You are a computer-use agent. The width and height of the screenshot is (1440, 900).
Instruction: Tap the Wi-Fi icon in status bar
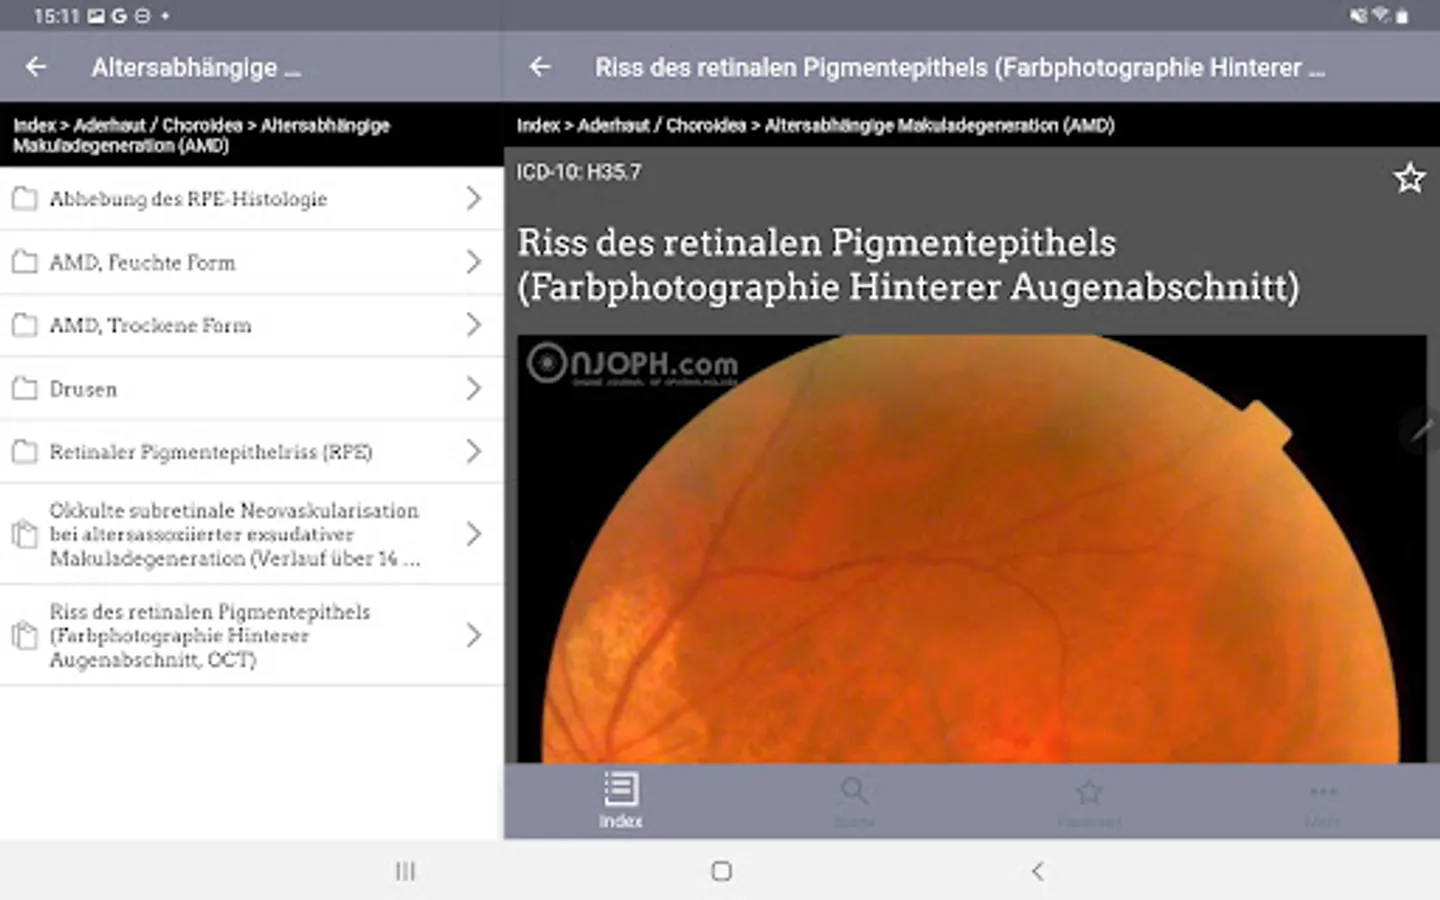(x=1381, y=16)
